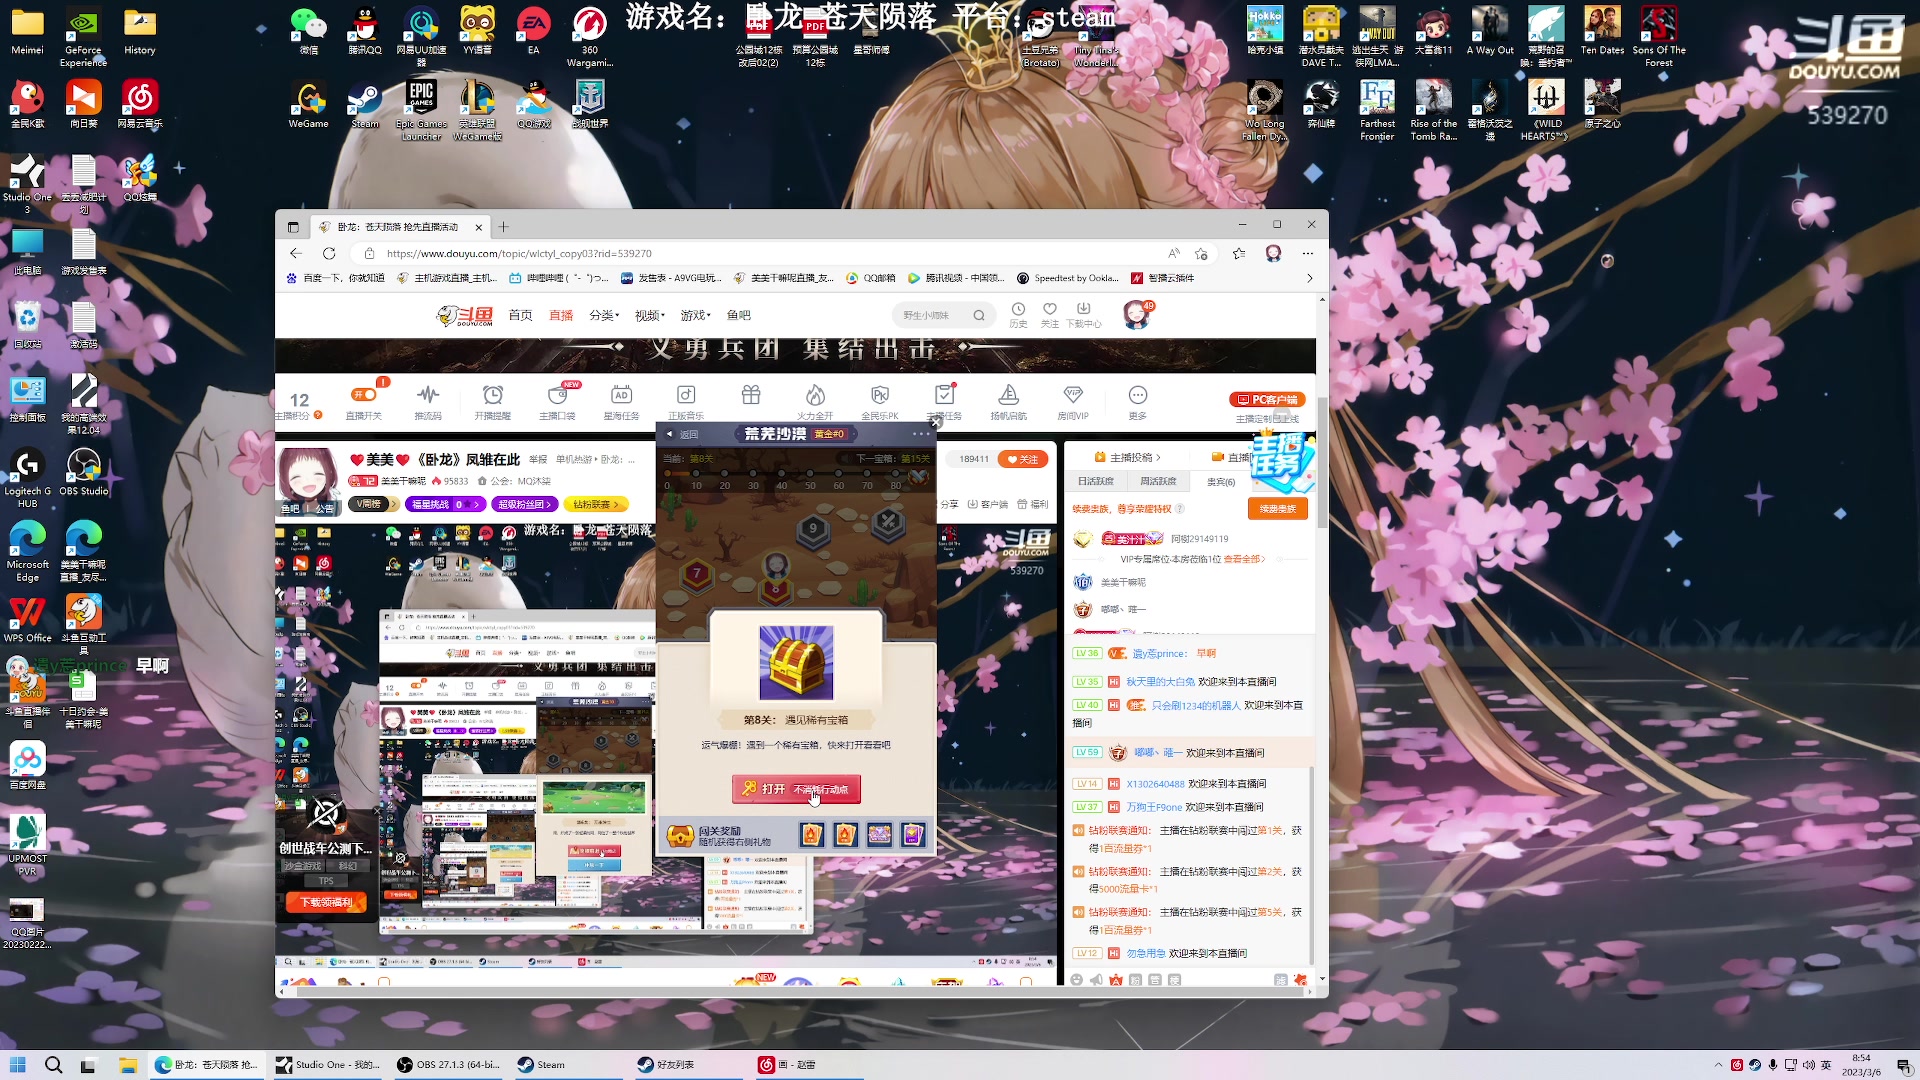Open Windows Start menu
The height and width of the screenshot is (1080, 1920).
(17, 1065)
